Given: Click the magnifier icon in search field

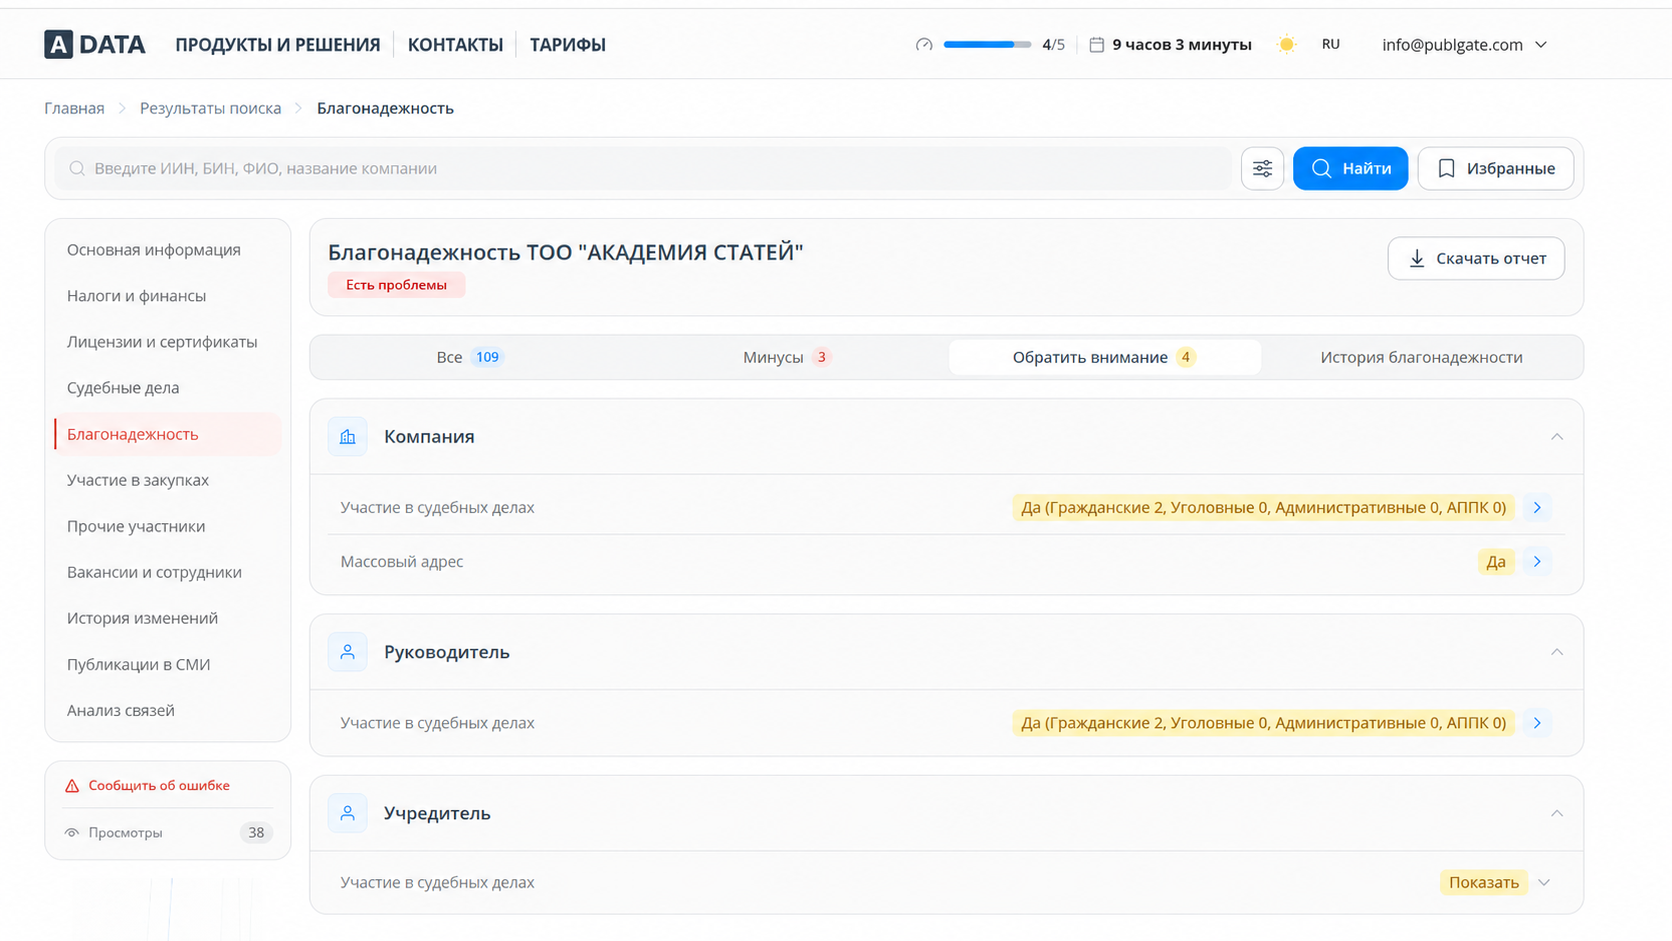Looking at the screenshot, I should click(x=77, y=168).
